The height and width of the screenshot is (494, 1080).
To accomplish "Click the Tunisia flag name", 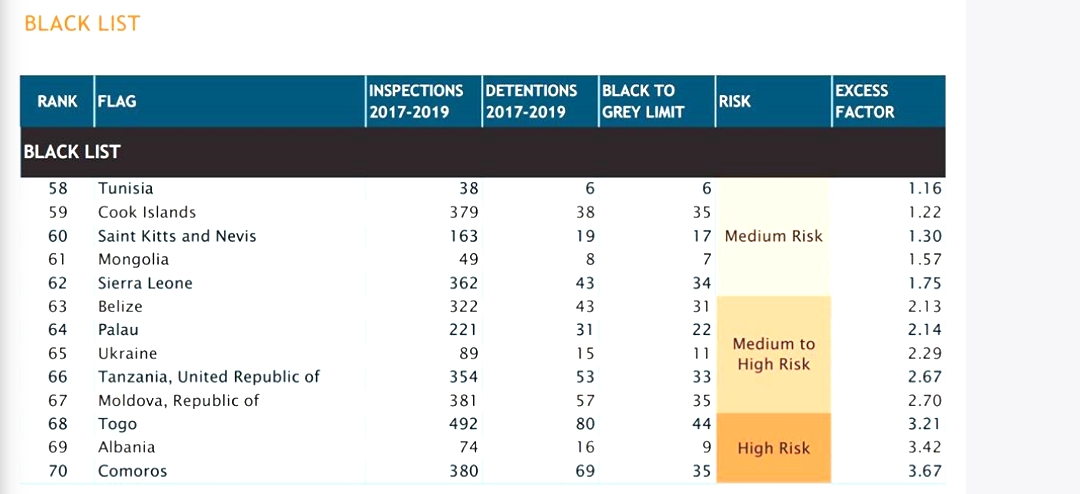I will (126, 188).
